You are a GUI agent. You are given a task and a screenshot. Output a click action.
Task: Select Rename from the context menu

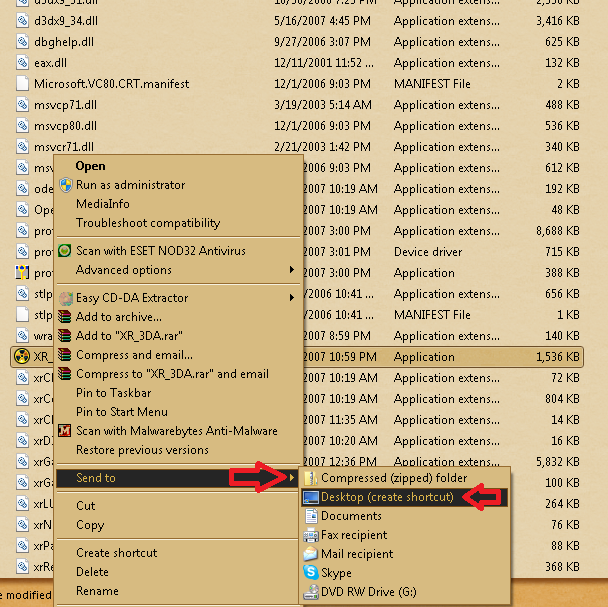97,591
